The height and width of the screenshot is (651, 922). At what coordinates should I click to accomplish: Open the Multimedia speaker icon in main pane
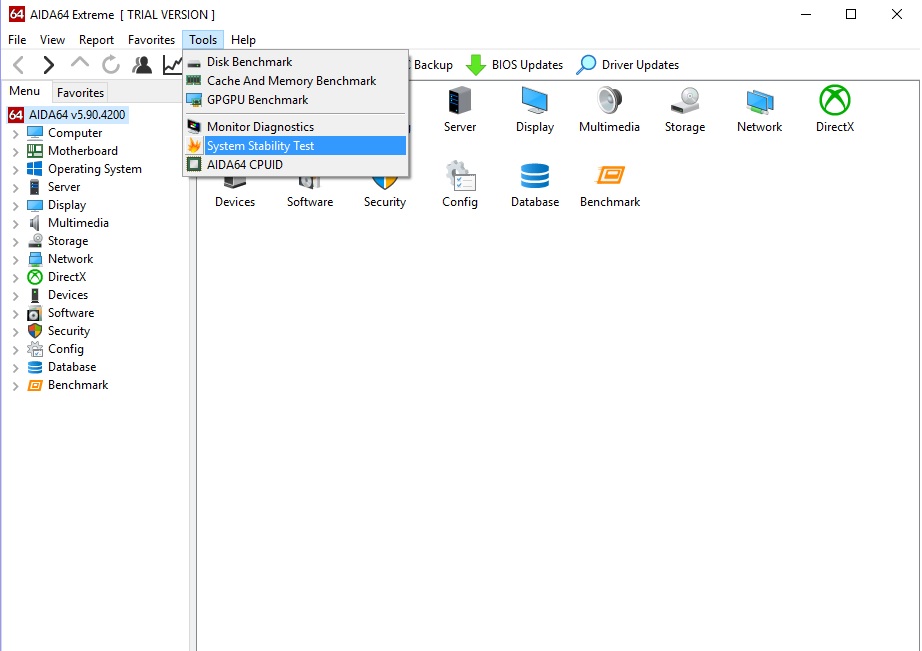click(x=609, y=110)
